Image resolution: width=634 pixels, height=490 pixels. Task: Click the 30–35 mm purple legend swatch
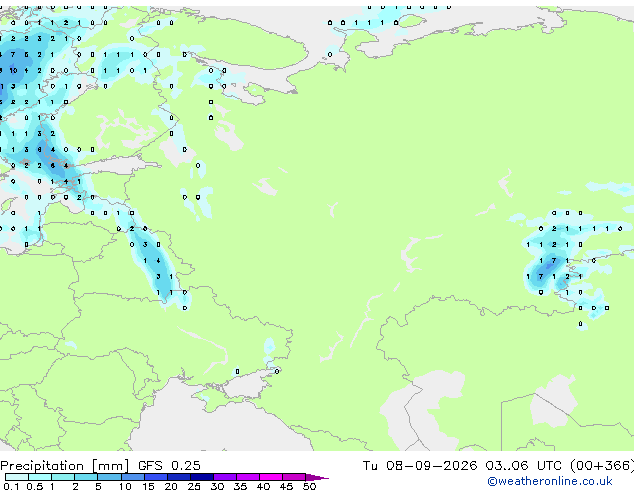click(224, 477)
